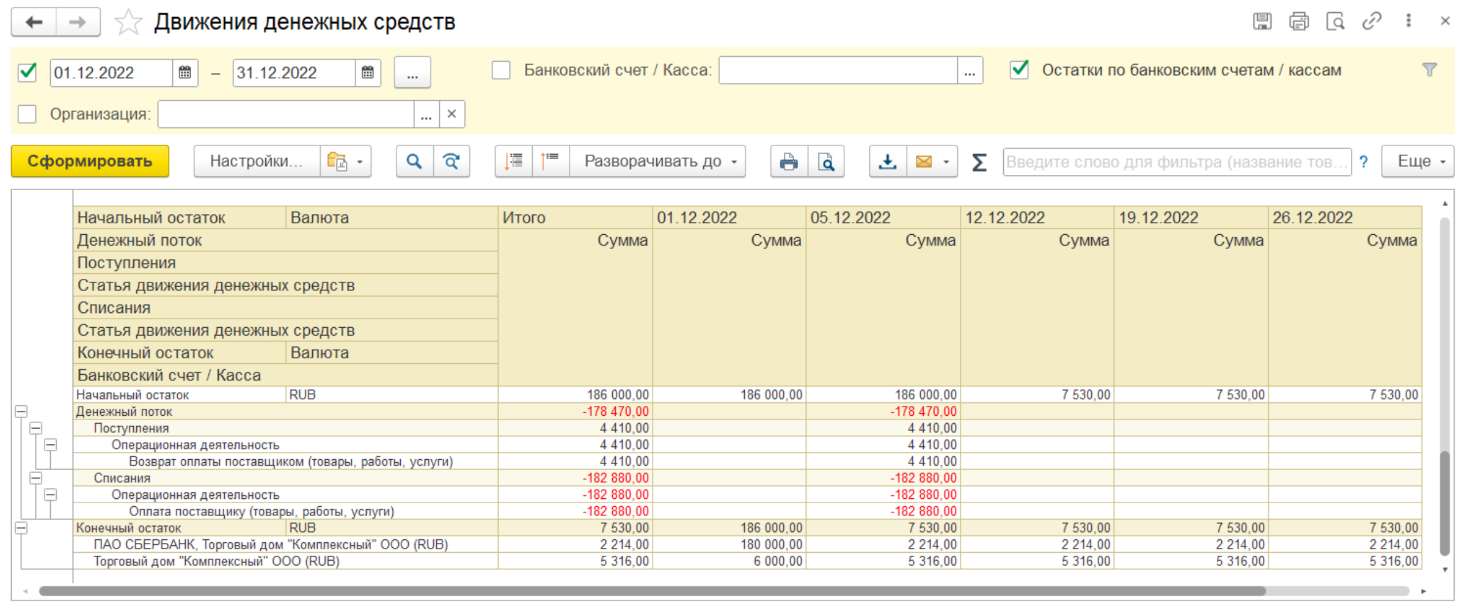1473x612 pixels.
Task: Click the filter funnel icon
Action: [1429, 70]
